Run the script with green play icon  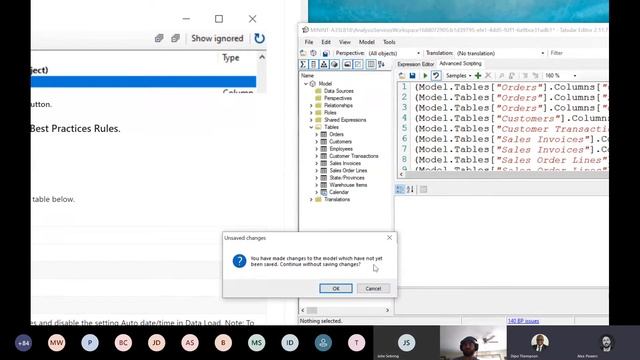coord(425,76)
